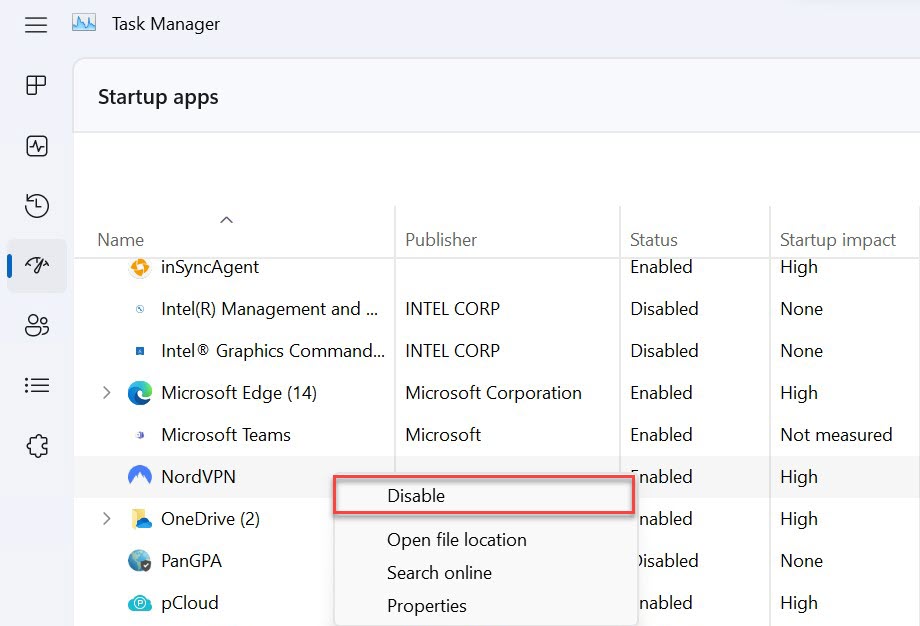Select the Microsoft Teams name
This screenshot has width=920, height=626.
[226, 435]
